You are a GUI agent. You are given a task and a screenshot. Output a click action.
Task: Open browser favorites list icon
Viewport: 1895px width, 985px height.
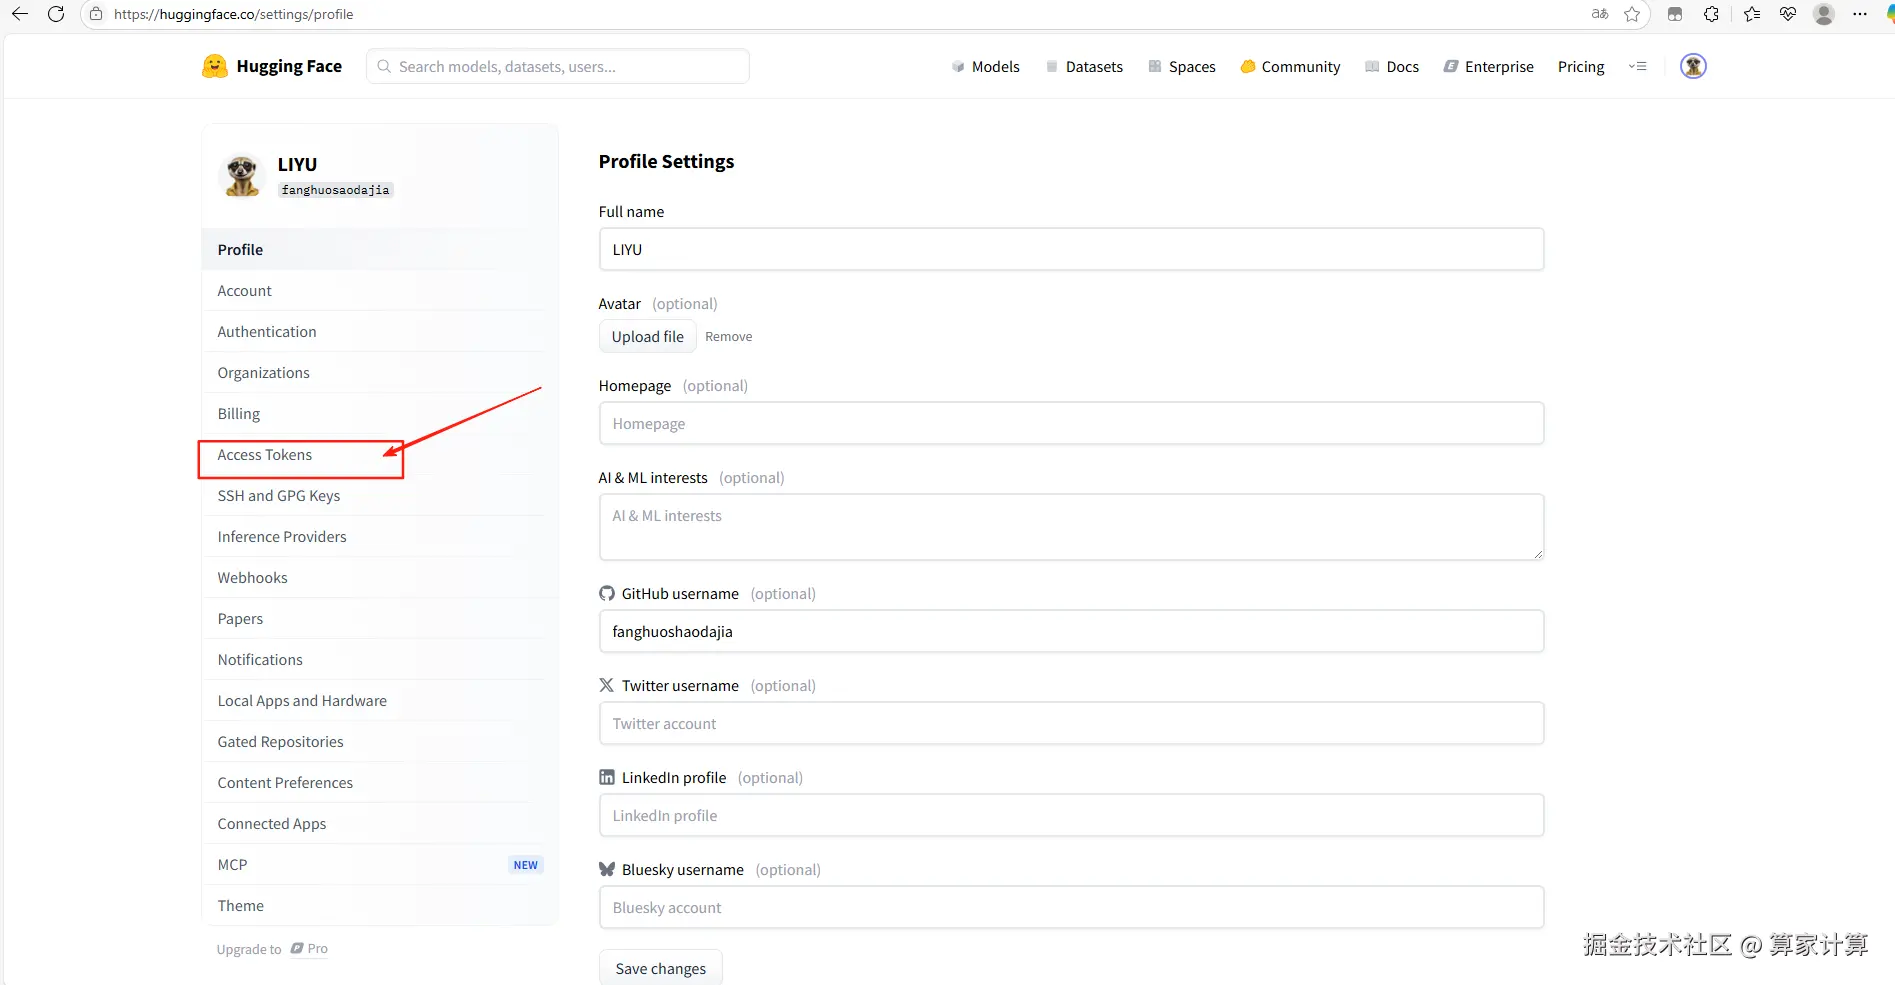[1752, 14]
